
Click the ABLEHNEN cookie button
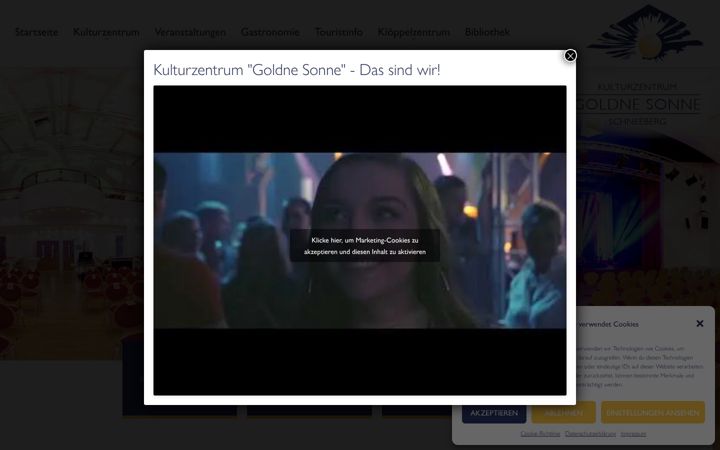click(563, 413)
